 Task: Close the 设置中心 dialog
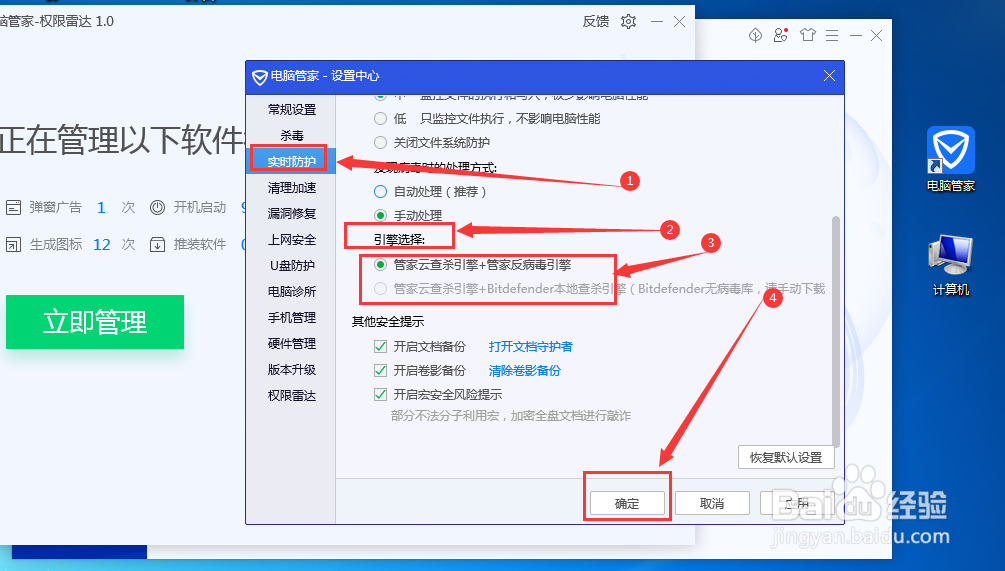pos(829,76)
